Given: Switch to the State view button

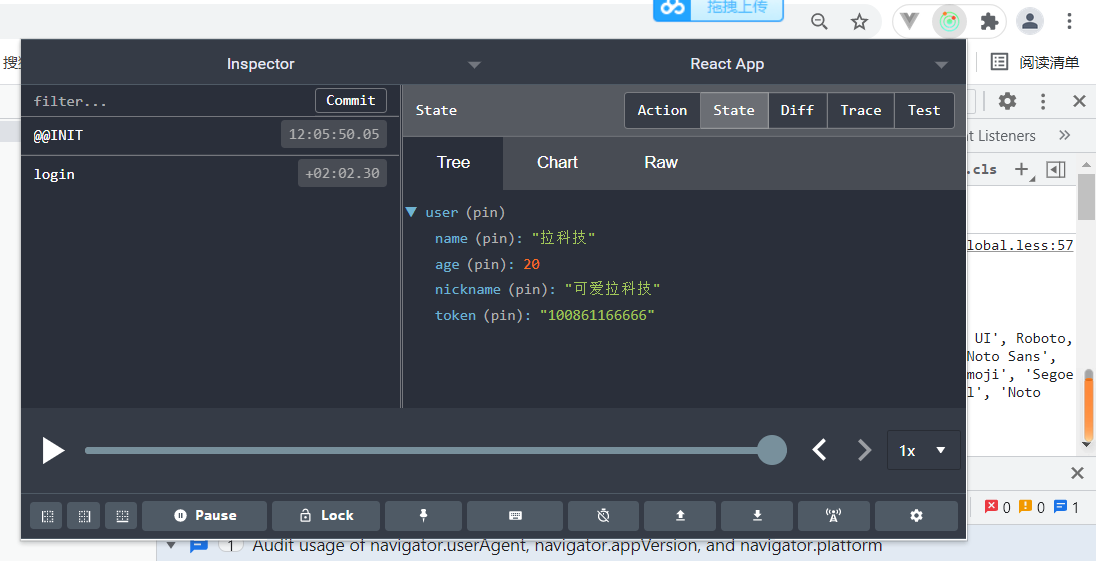Looking at the screenshot, I should click(734, 110).
